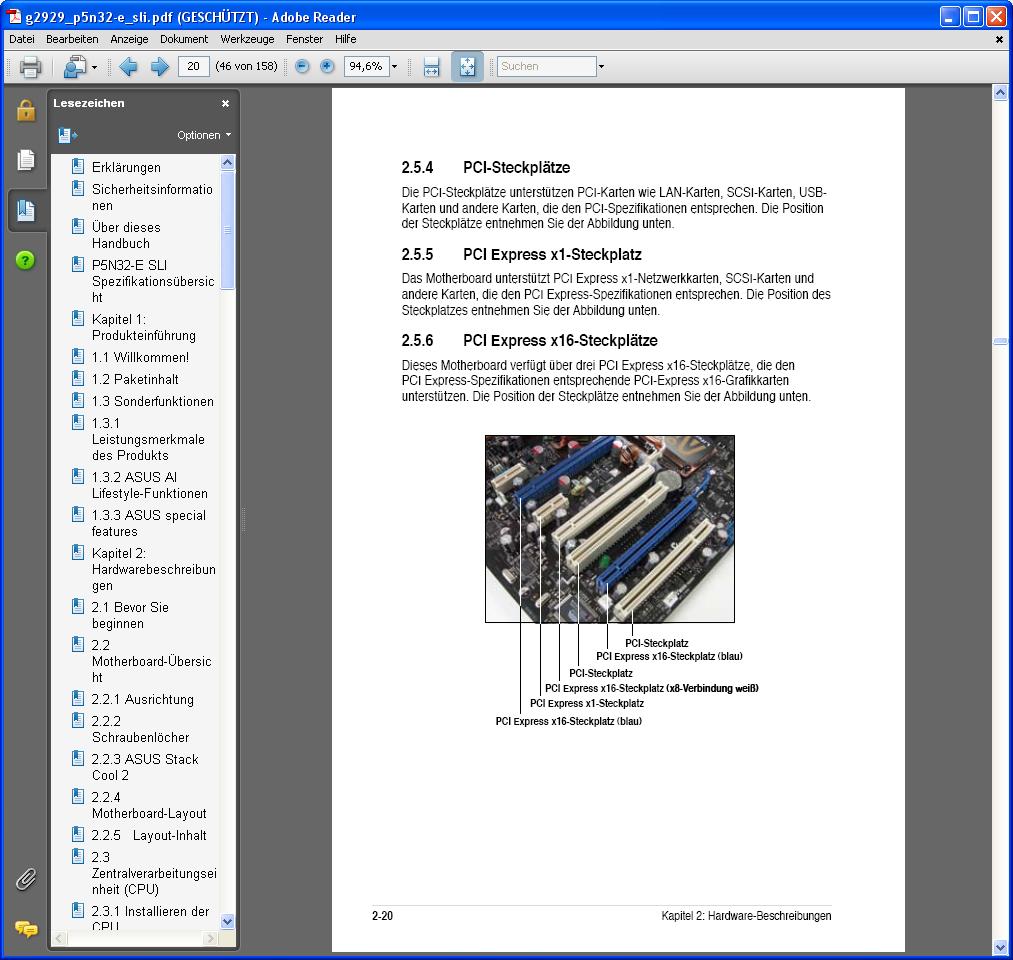Viewport: 1013px width, 960px height.
Task: Click the bookmark icon beside 1.1 Willkommen!
Action: click(x=78, y=357)
